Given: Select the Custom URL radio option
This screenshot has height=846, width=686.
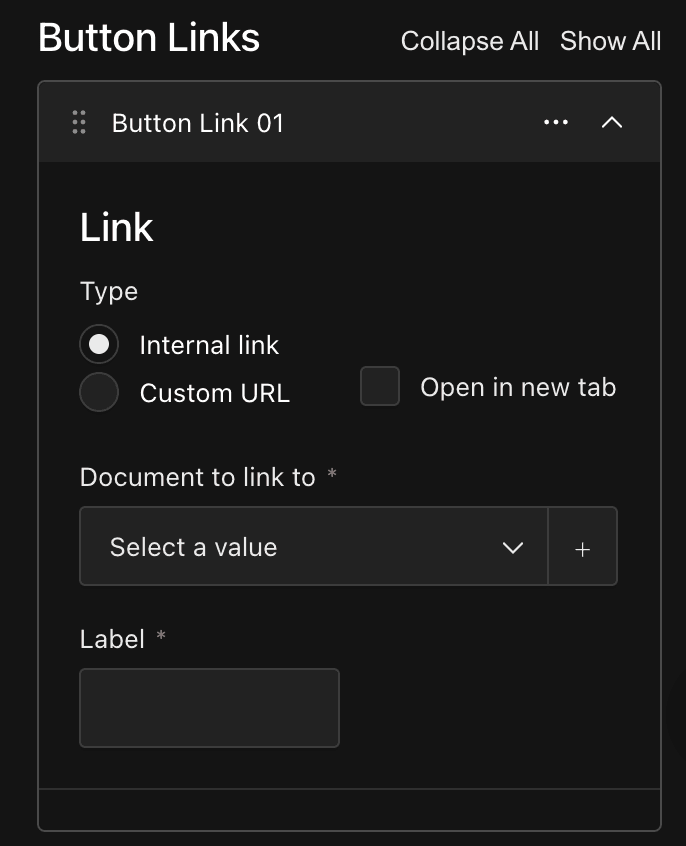Looking at the screenshot, I should [x=99, y=392].
